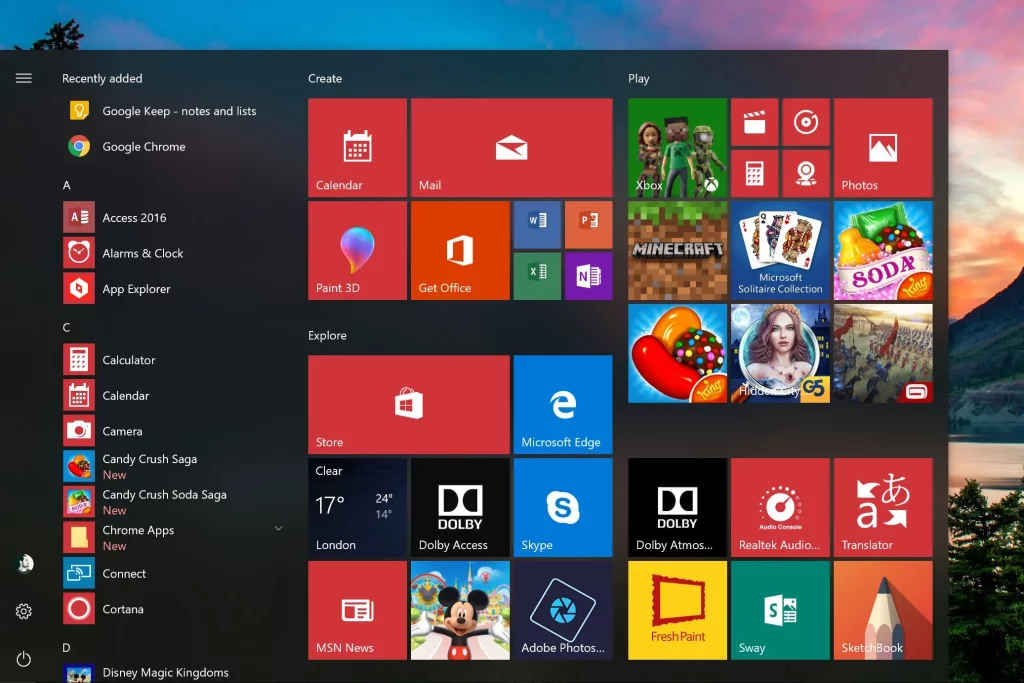1024x683 pixels.
Task: Click the user account avatar
Action: pyautogui.click(x=23, y=563)
